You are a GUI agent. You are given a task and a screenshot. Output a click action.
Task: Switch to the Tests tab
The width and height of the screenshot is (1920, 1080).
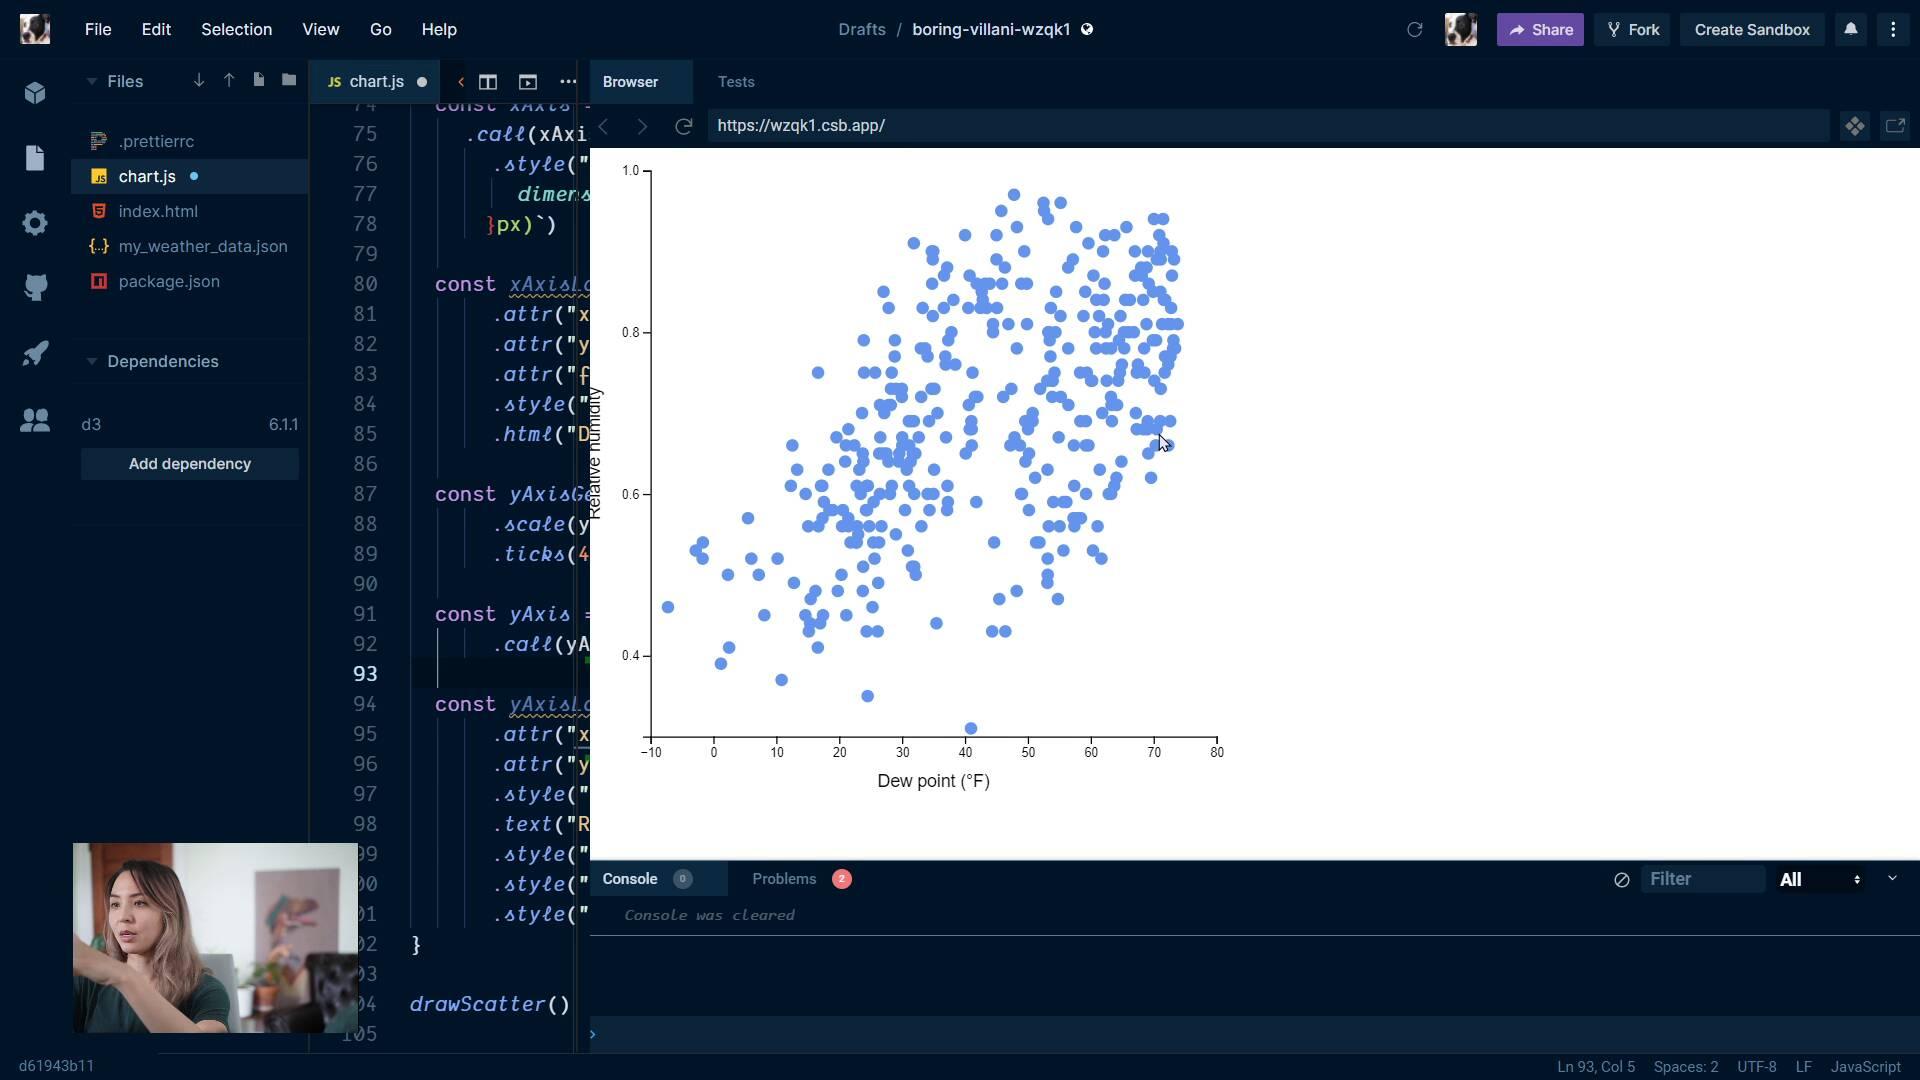pos(736,82)
